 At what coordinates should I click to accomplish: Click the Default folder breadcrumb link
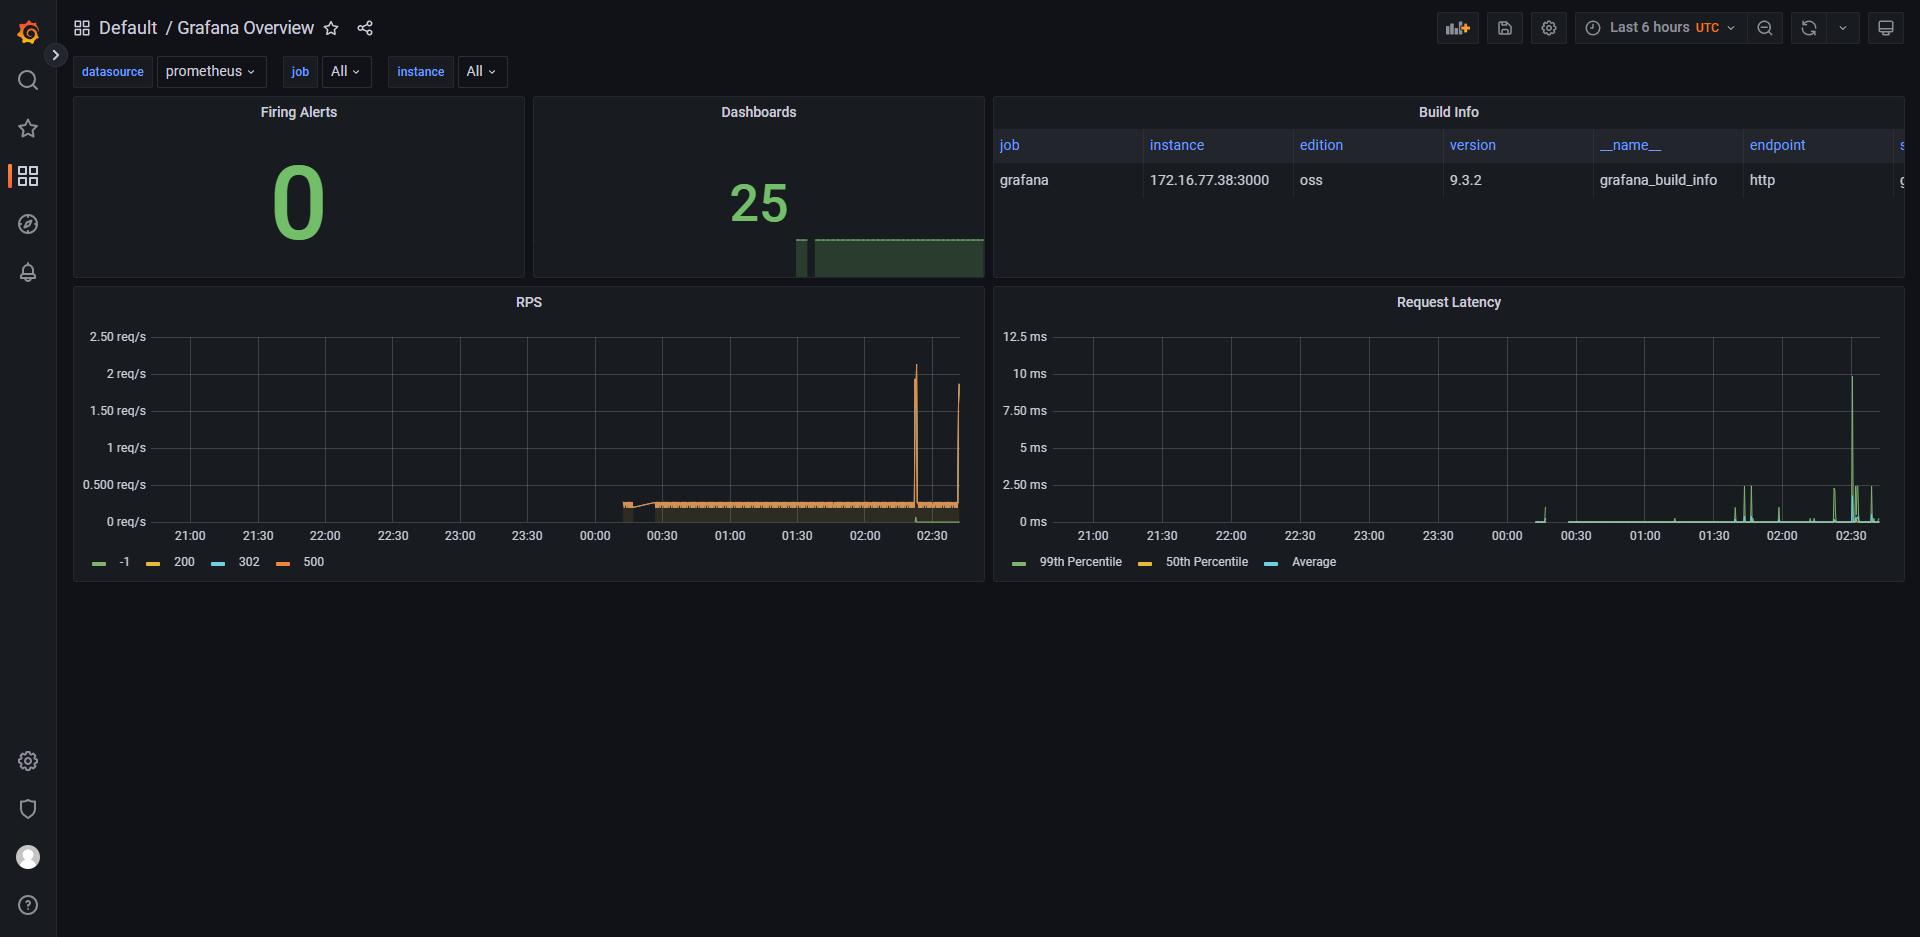pos(128,28)
